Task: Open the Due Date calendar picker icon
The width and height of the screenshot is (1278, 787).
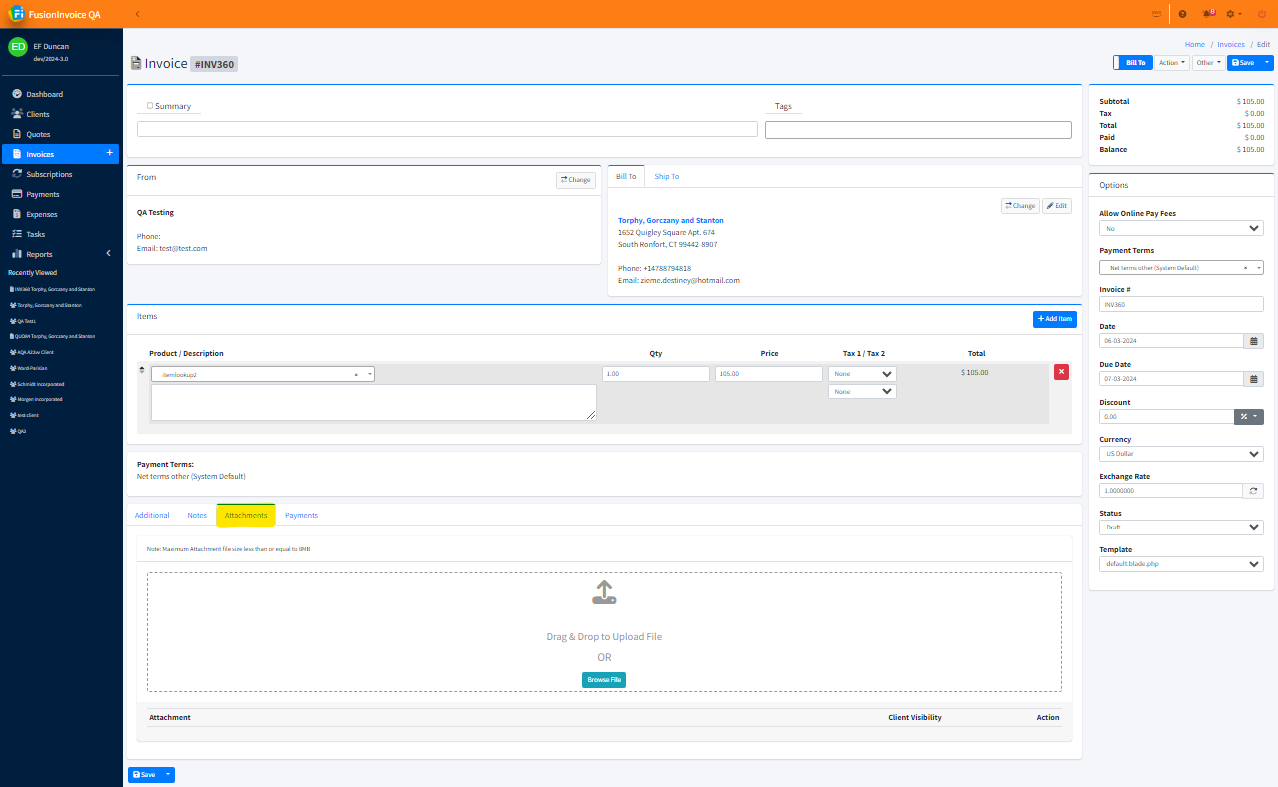Action: point(1253,379)
